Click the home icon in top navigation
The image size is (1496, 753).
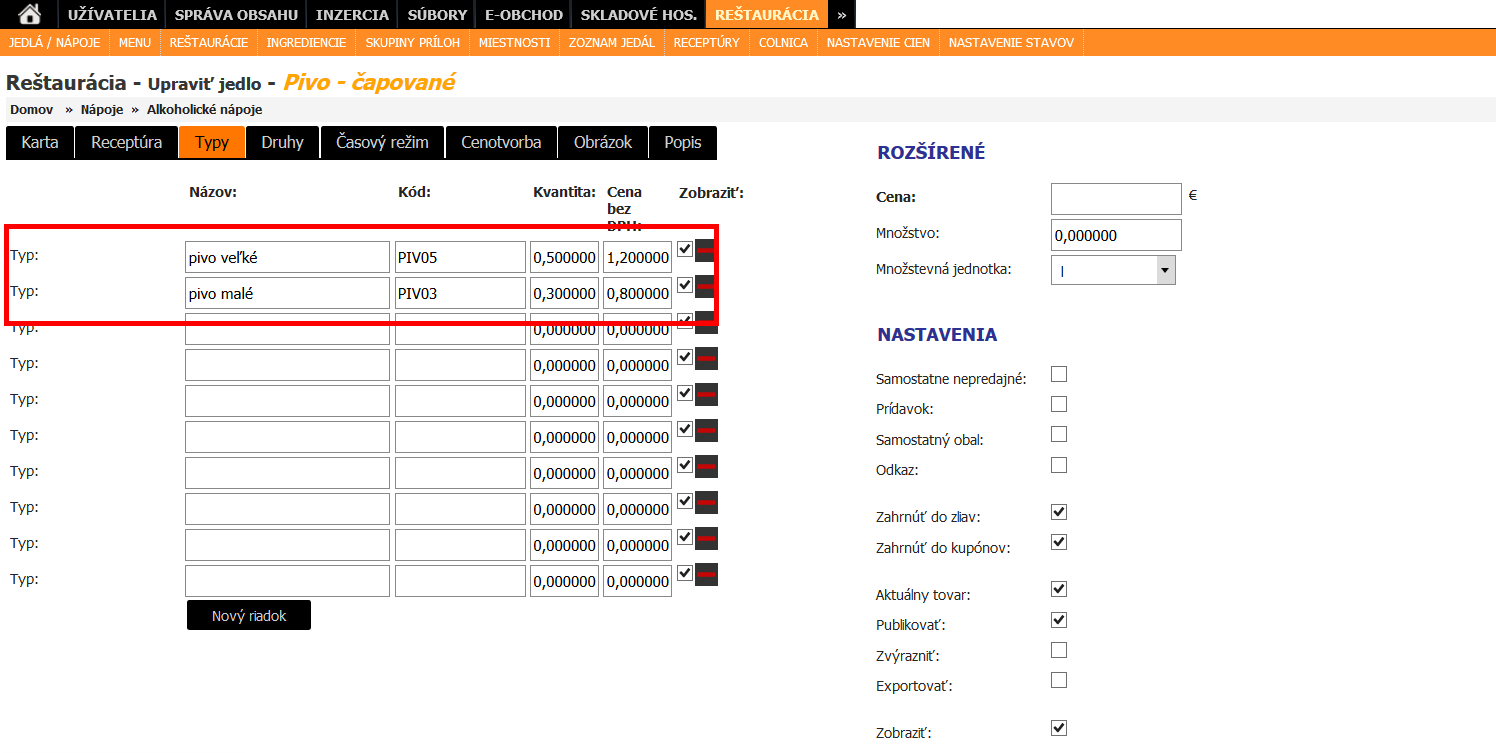click(30, 14)
